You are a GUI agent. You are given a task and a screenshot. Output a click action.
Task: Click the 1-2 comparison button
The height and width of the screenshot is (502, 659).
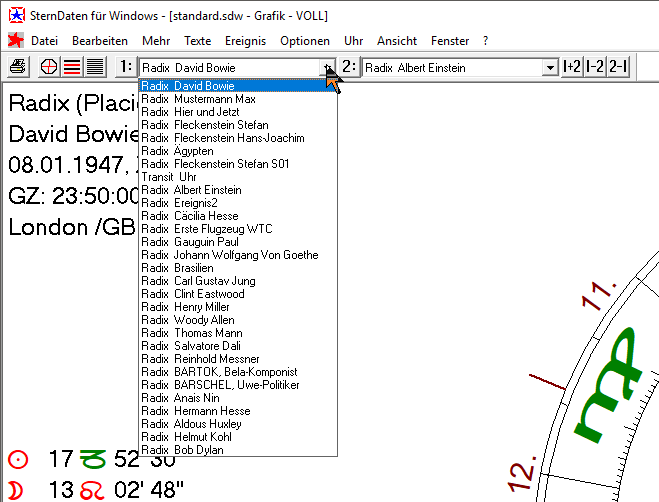(x=595, y=66)
